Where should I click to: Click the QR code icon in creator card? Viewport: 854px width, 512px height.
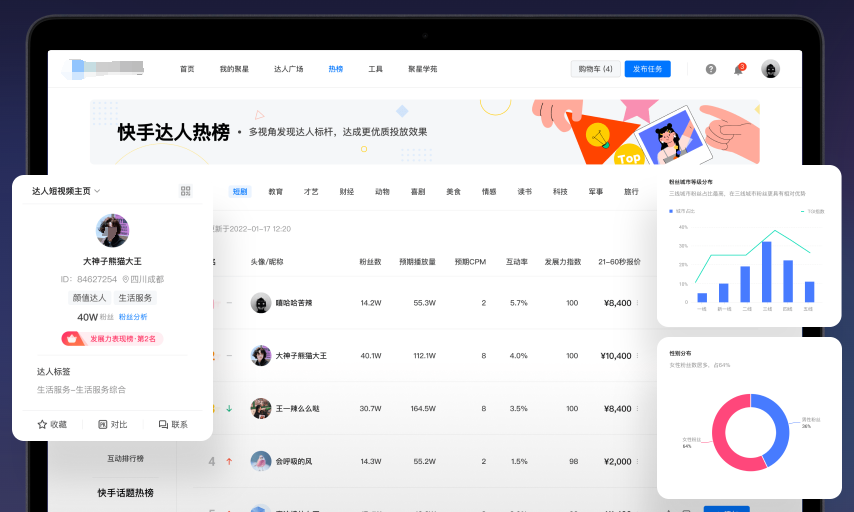(186, 191)
